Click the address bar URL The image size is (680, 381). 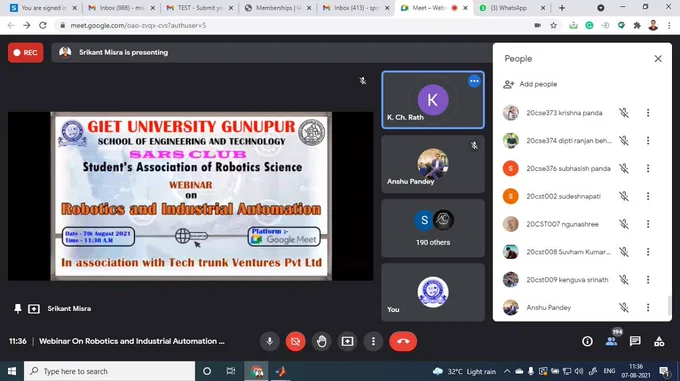click(x=138, y=26)
